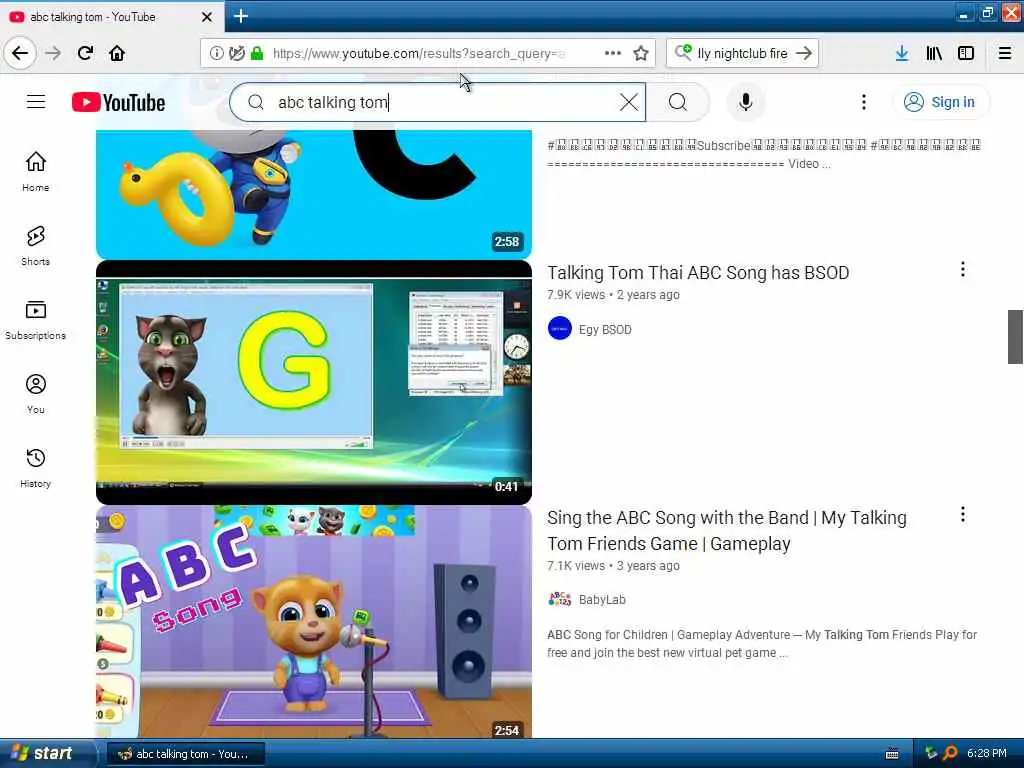Submit the browser search bar arrow
Image resolution: width=1024 pixels, height=768 pixels.
[804, 53]
